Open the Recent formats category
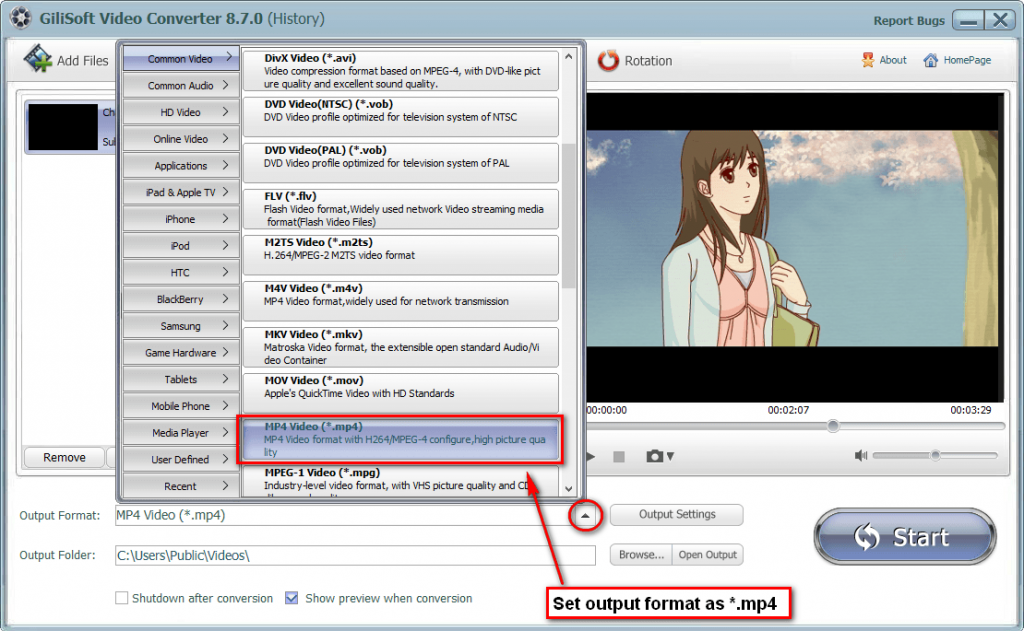This screenshot has width=1024, height=631. (180, 487)
